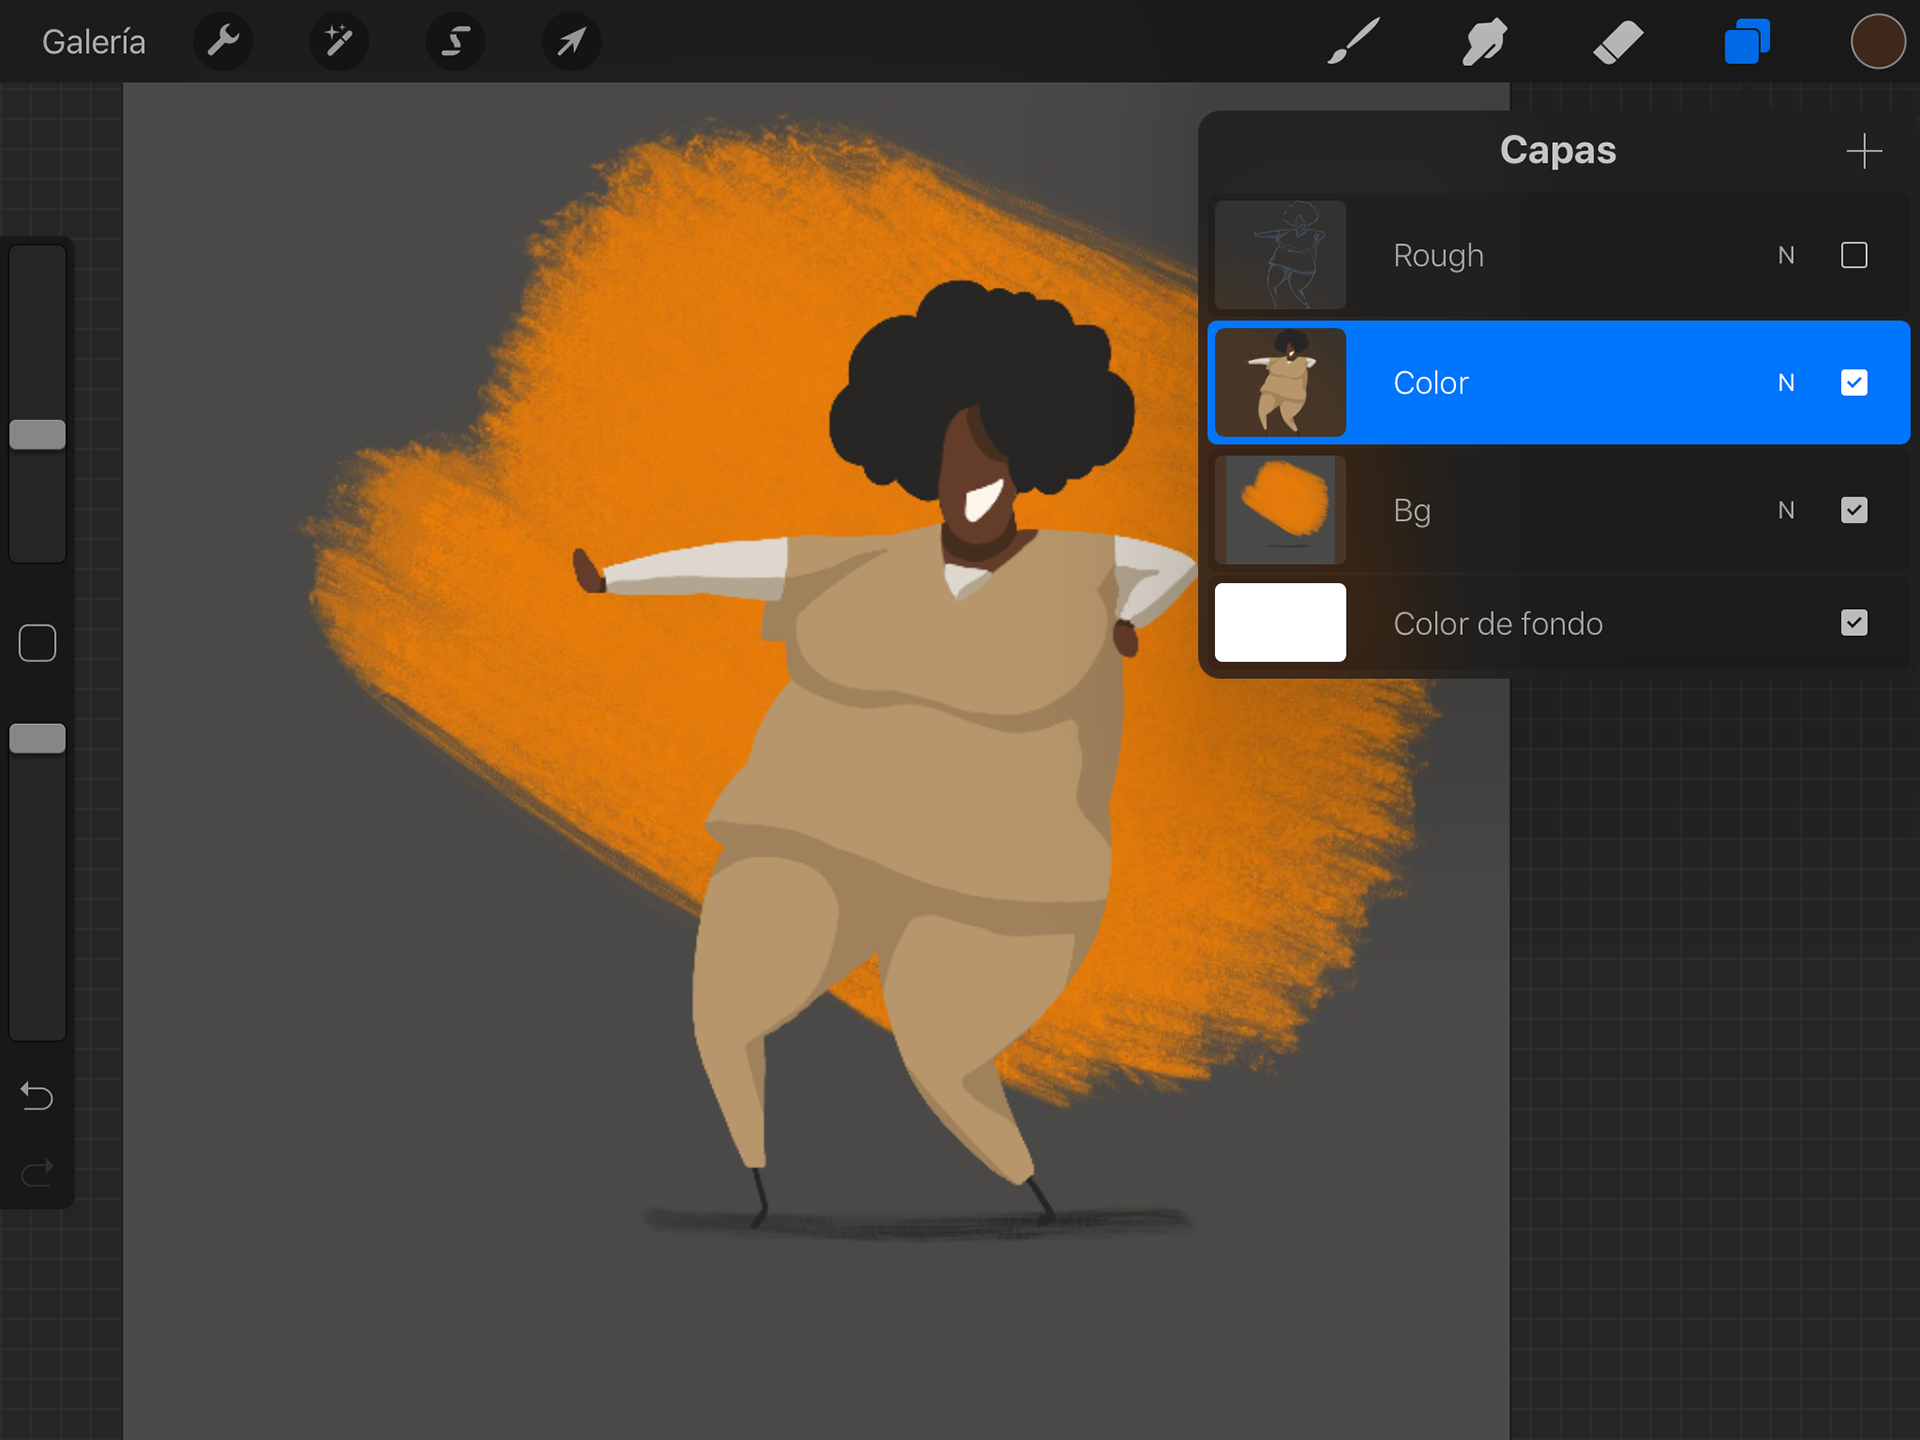Tap the undo arrow
1920x1440 pixels.
click(37, 1097)
